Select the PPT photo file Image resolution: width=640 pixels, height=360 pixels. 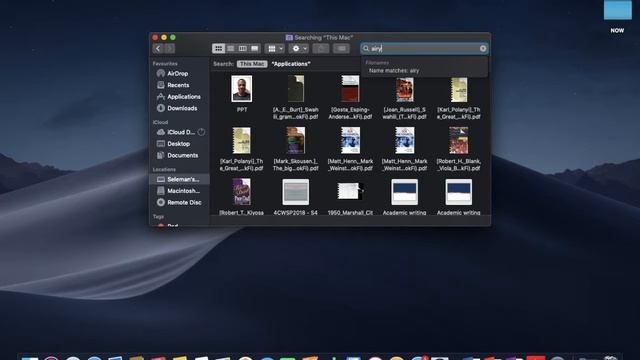pos(242,89)
